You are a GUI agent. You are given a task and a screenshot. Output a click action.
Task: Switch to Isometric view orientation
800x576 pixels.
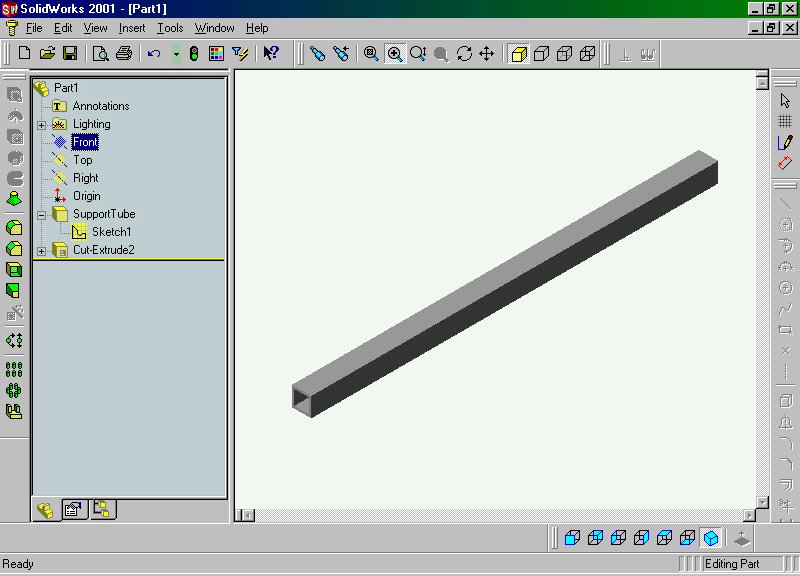(711, 538)
